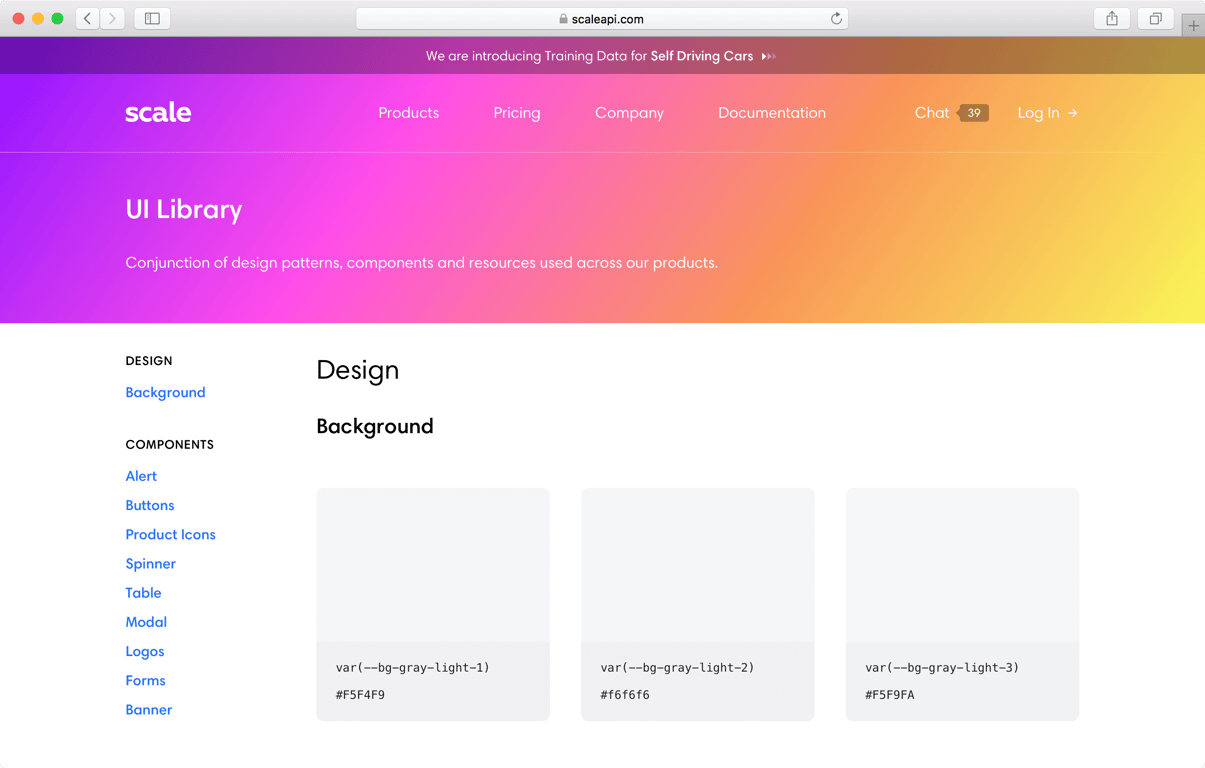Viewport: 1205px width, 768px height.
Task: Click the COMPONENTS sidebar label
Action: [x=170, y=444]
